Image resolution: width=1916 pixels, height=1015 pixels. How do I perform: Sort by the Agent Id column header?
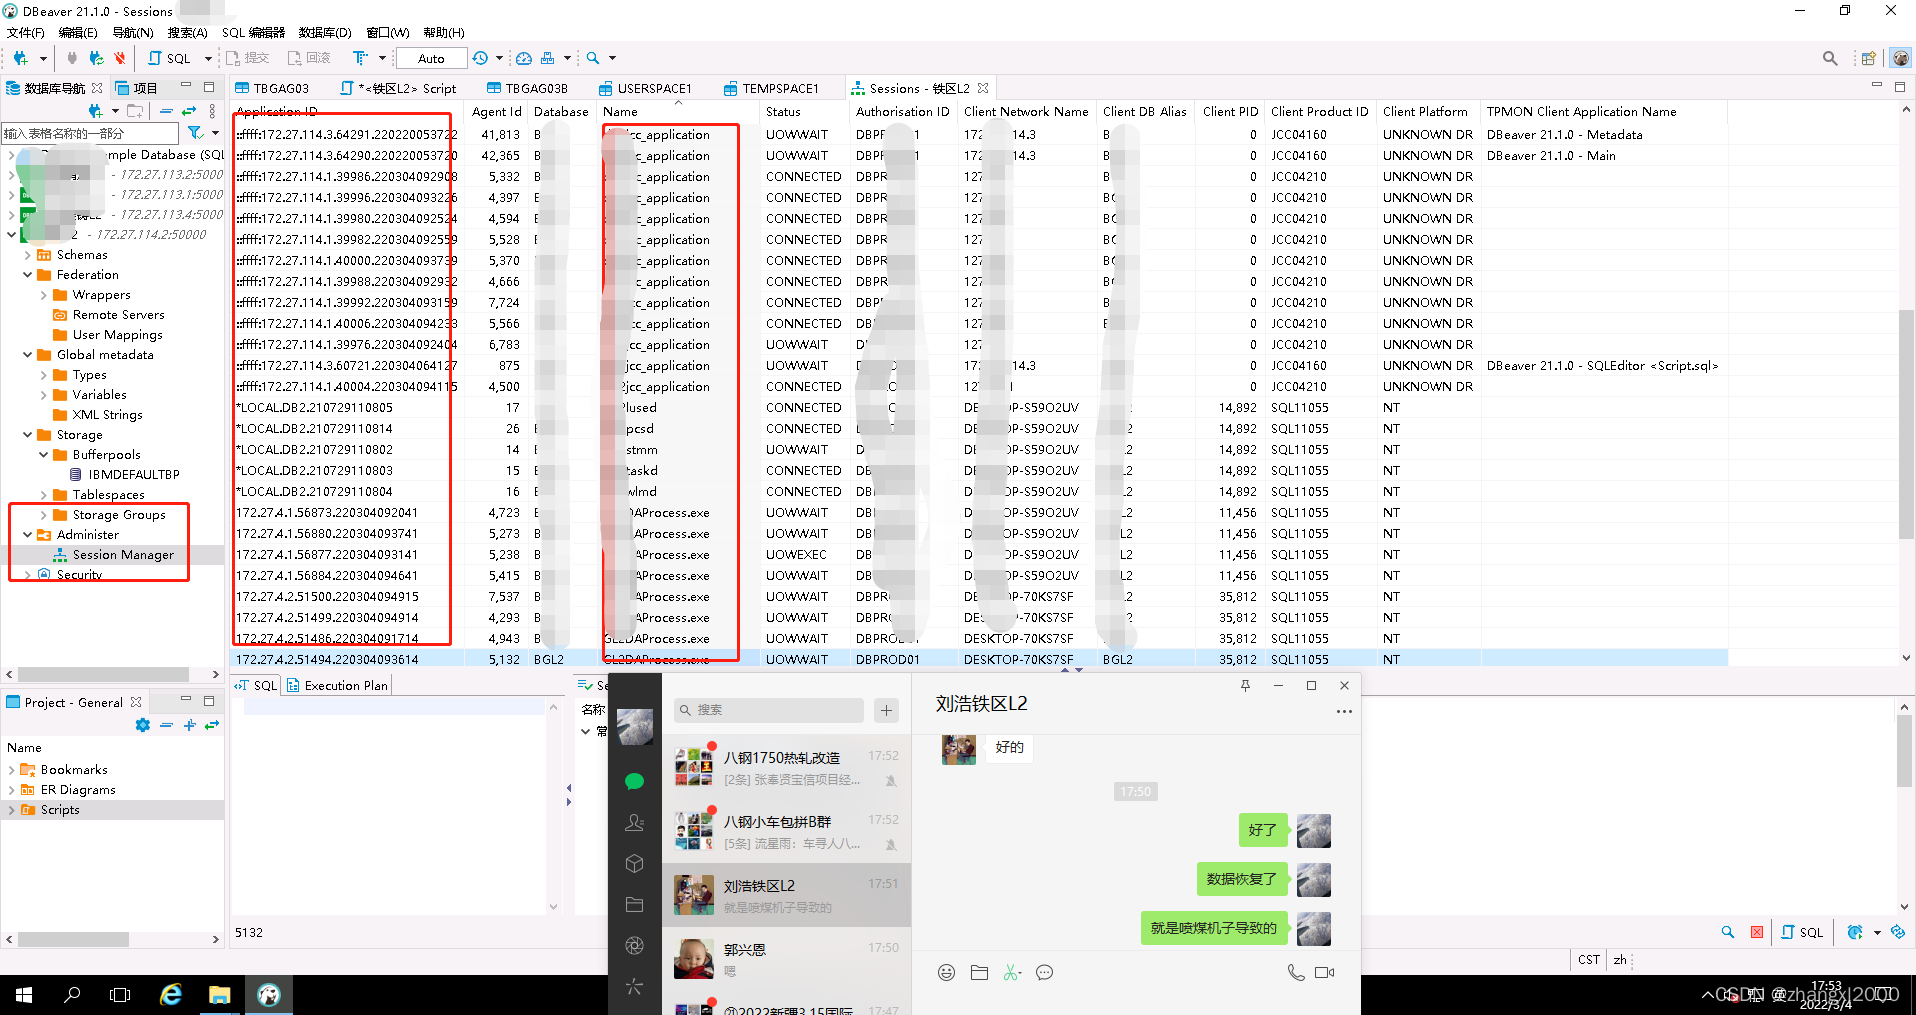pos(496,112)
